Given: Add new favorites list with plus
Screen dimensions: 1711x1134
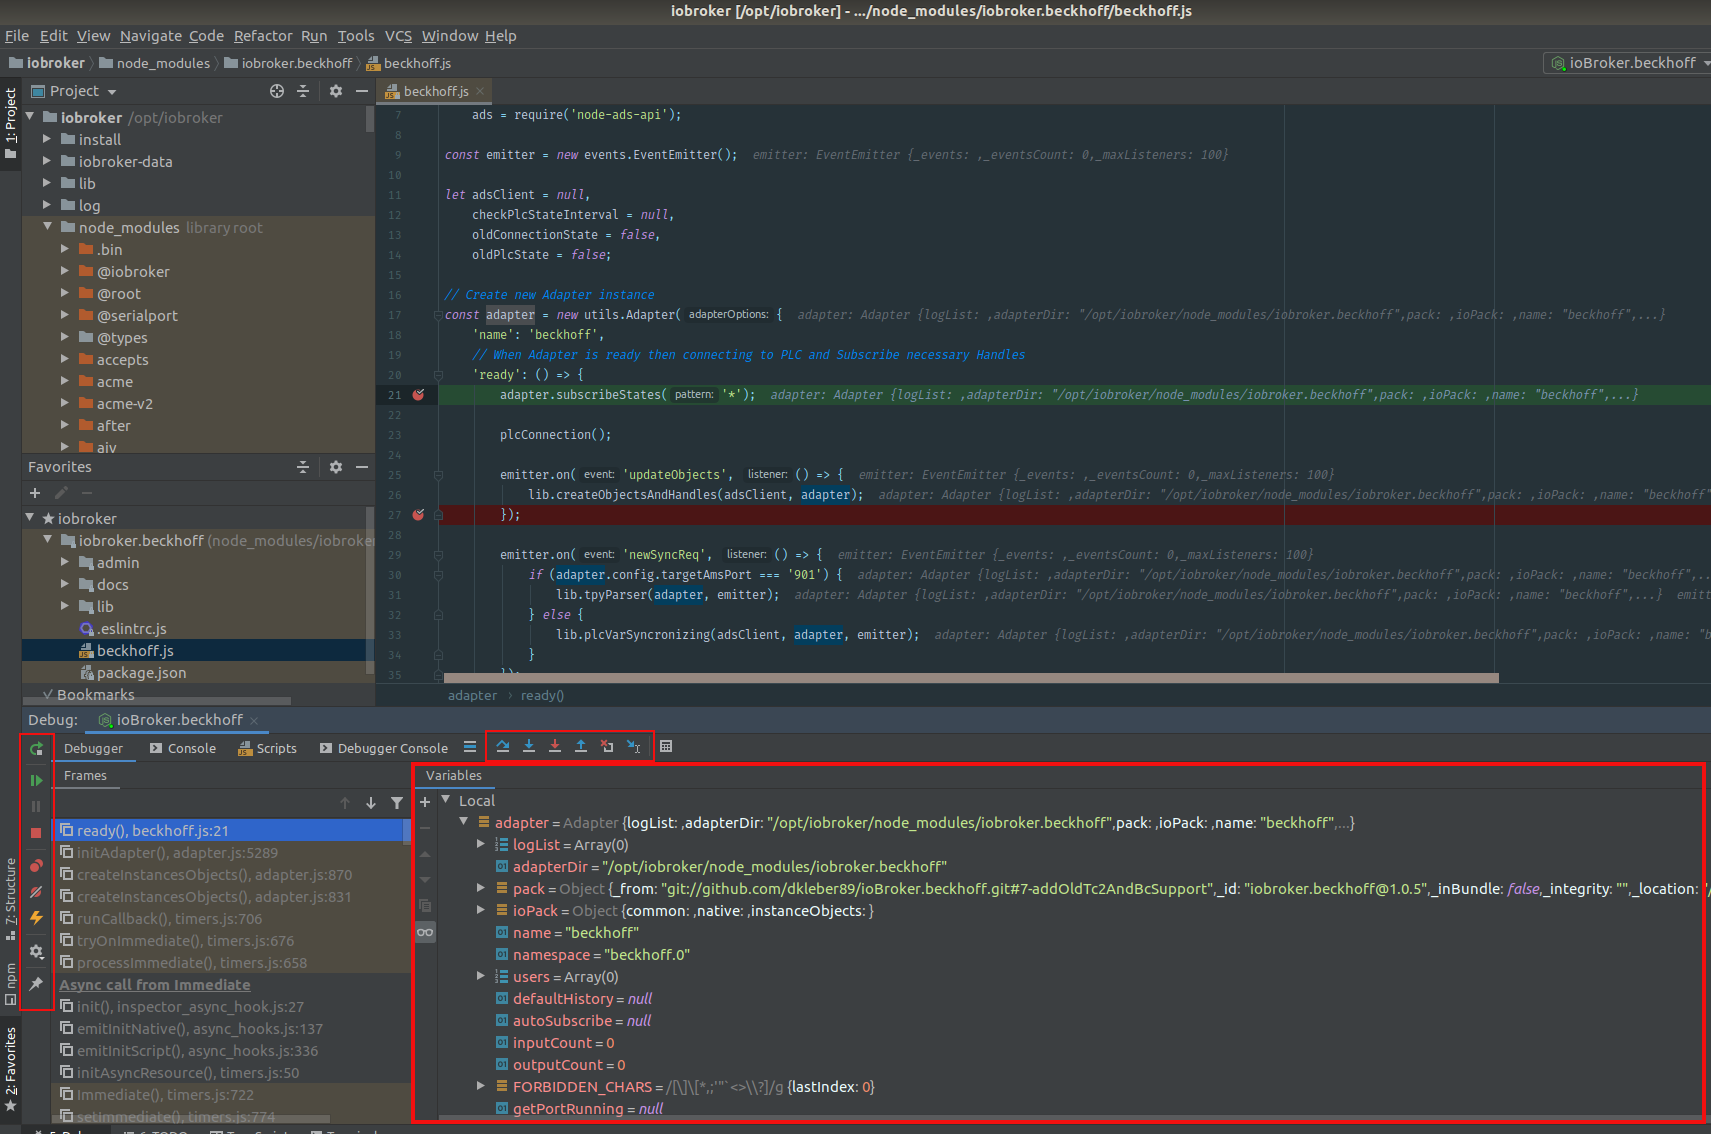Looking at the screenshot, I should tap(35, 493).
